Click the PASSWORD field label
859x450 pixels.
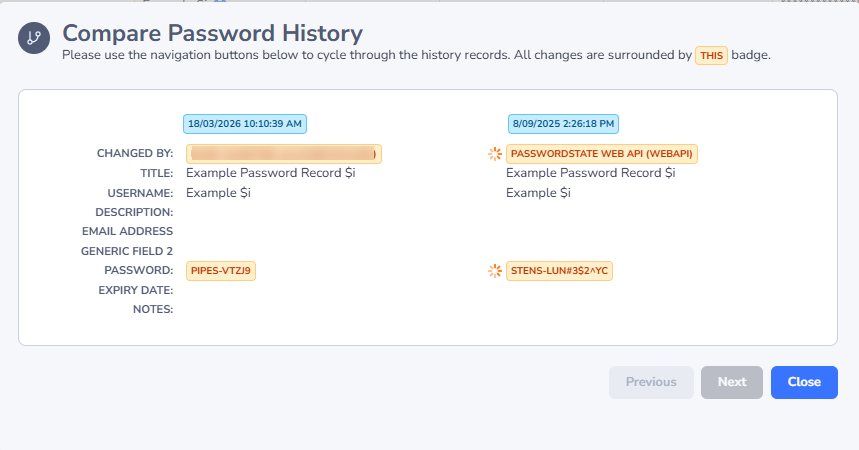click(139, 271)
